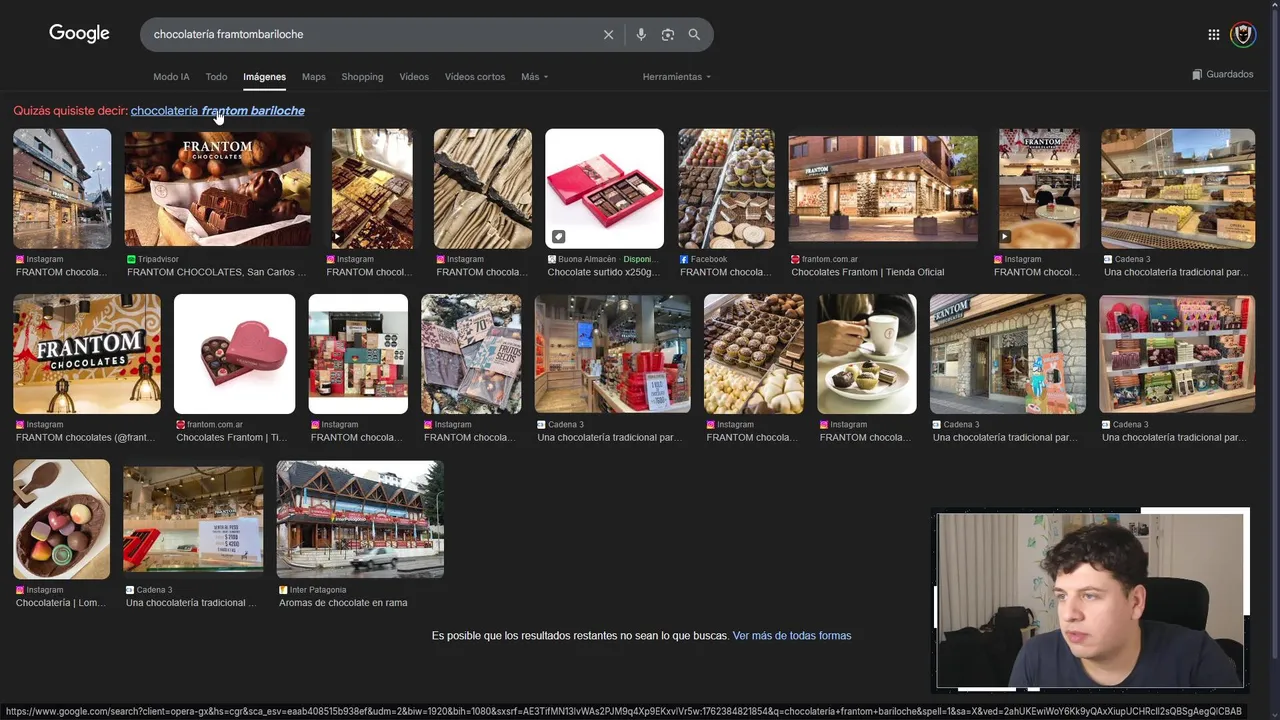
Task: Submit search with magnifying glass icon
Action: tap(694, 34)
